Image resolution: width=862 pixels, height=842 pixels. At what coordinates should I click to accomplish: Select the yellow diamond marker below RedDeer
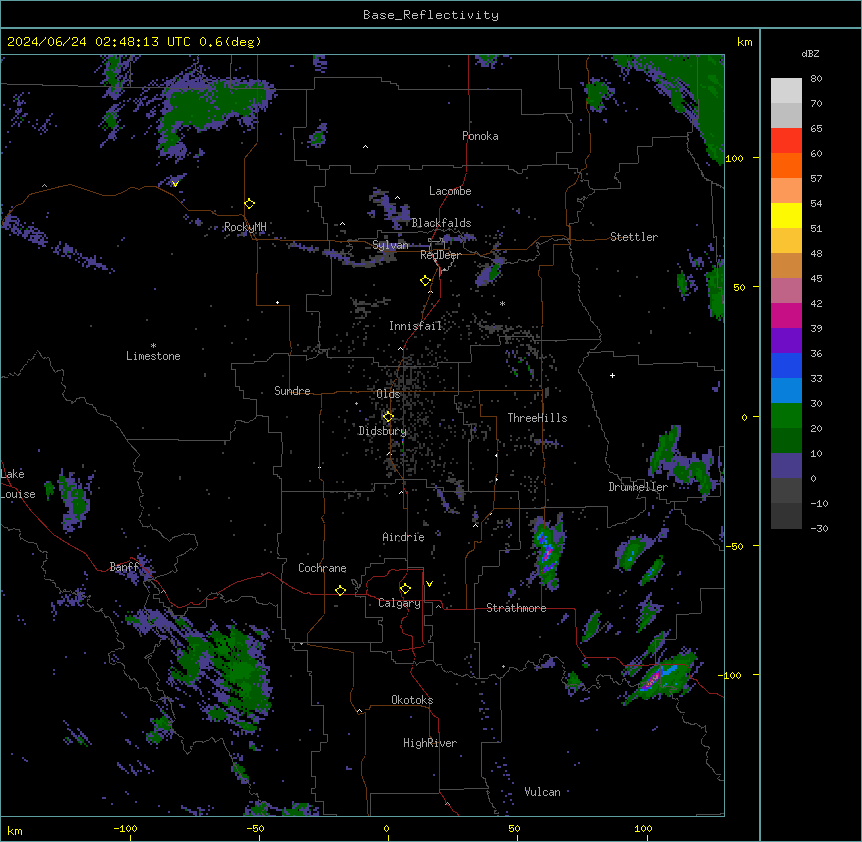click(426, 281)
